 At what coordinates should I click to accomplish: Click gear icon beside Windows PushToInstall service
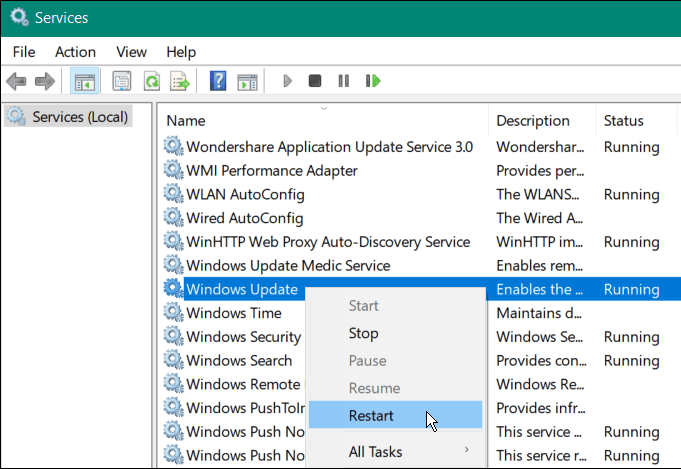click(173, 407)
